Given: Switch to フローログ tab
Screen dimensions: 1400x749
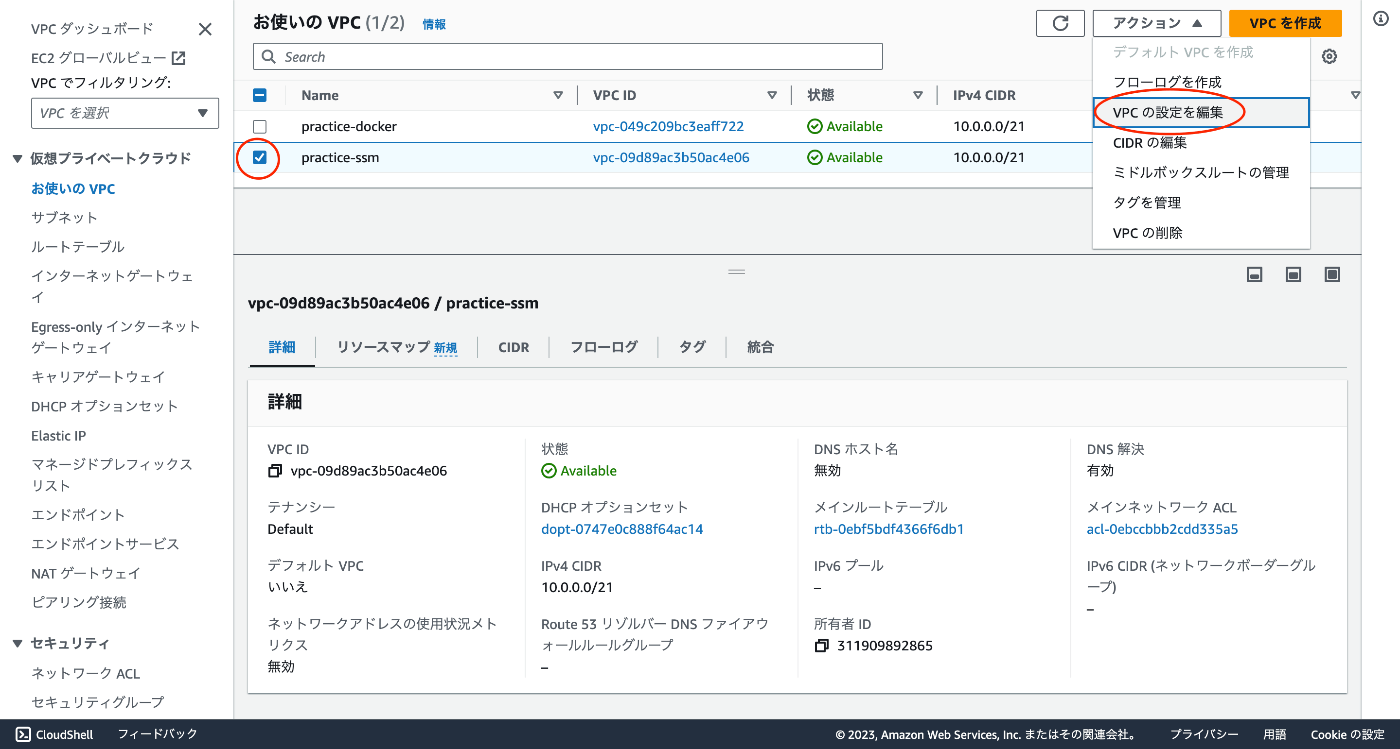Looking at the screenshot, I should click(x=604, y=347).
